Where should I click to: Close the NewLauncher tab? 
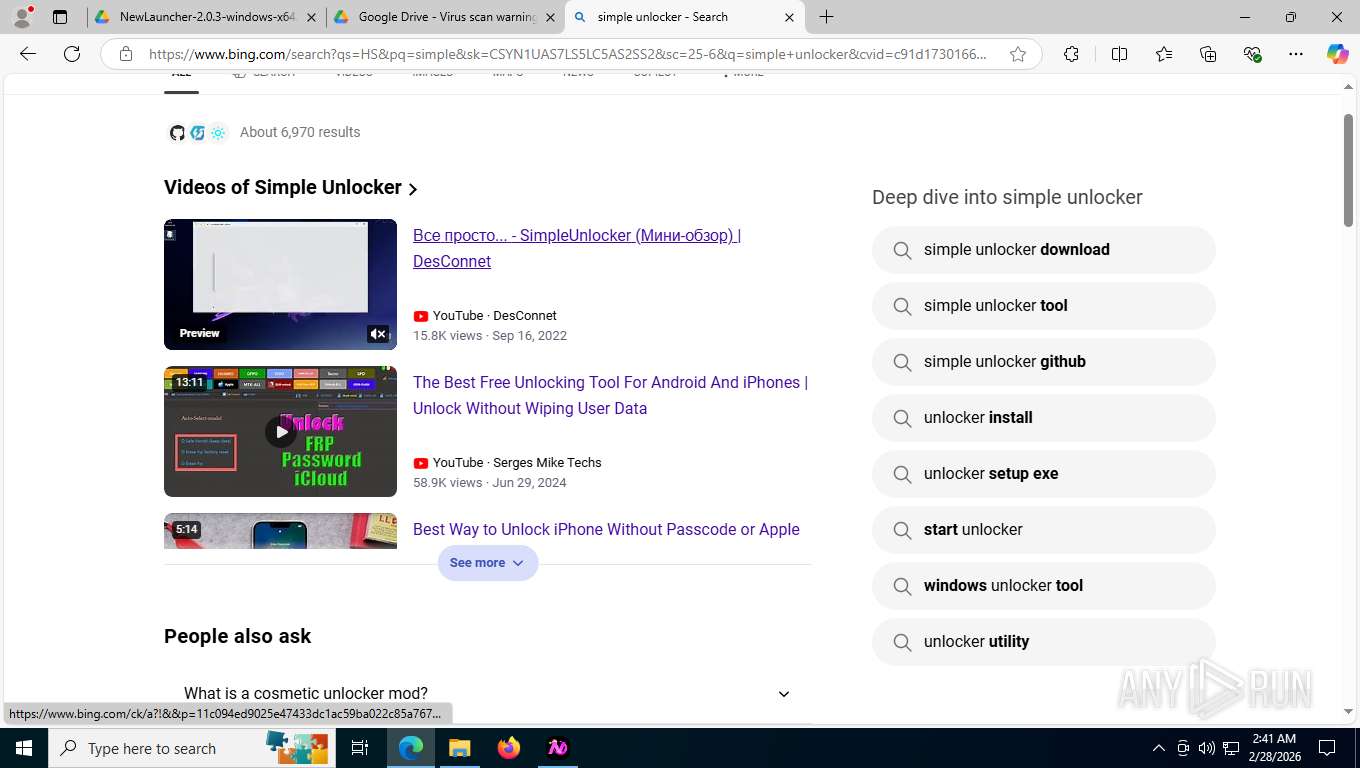click(311, 17)
